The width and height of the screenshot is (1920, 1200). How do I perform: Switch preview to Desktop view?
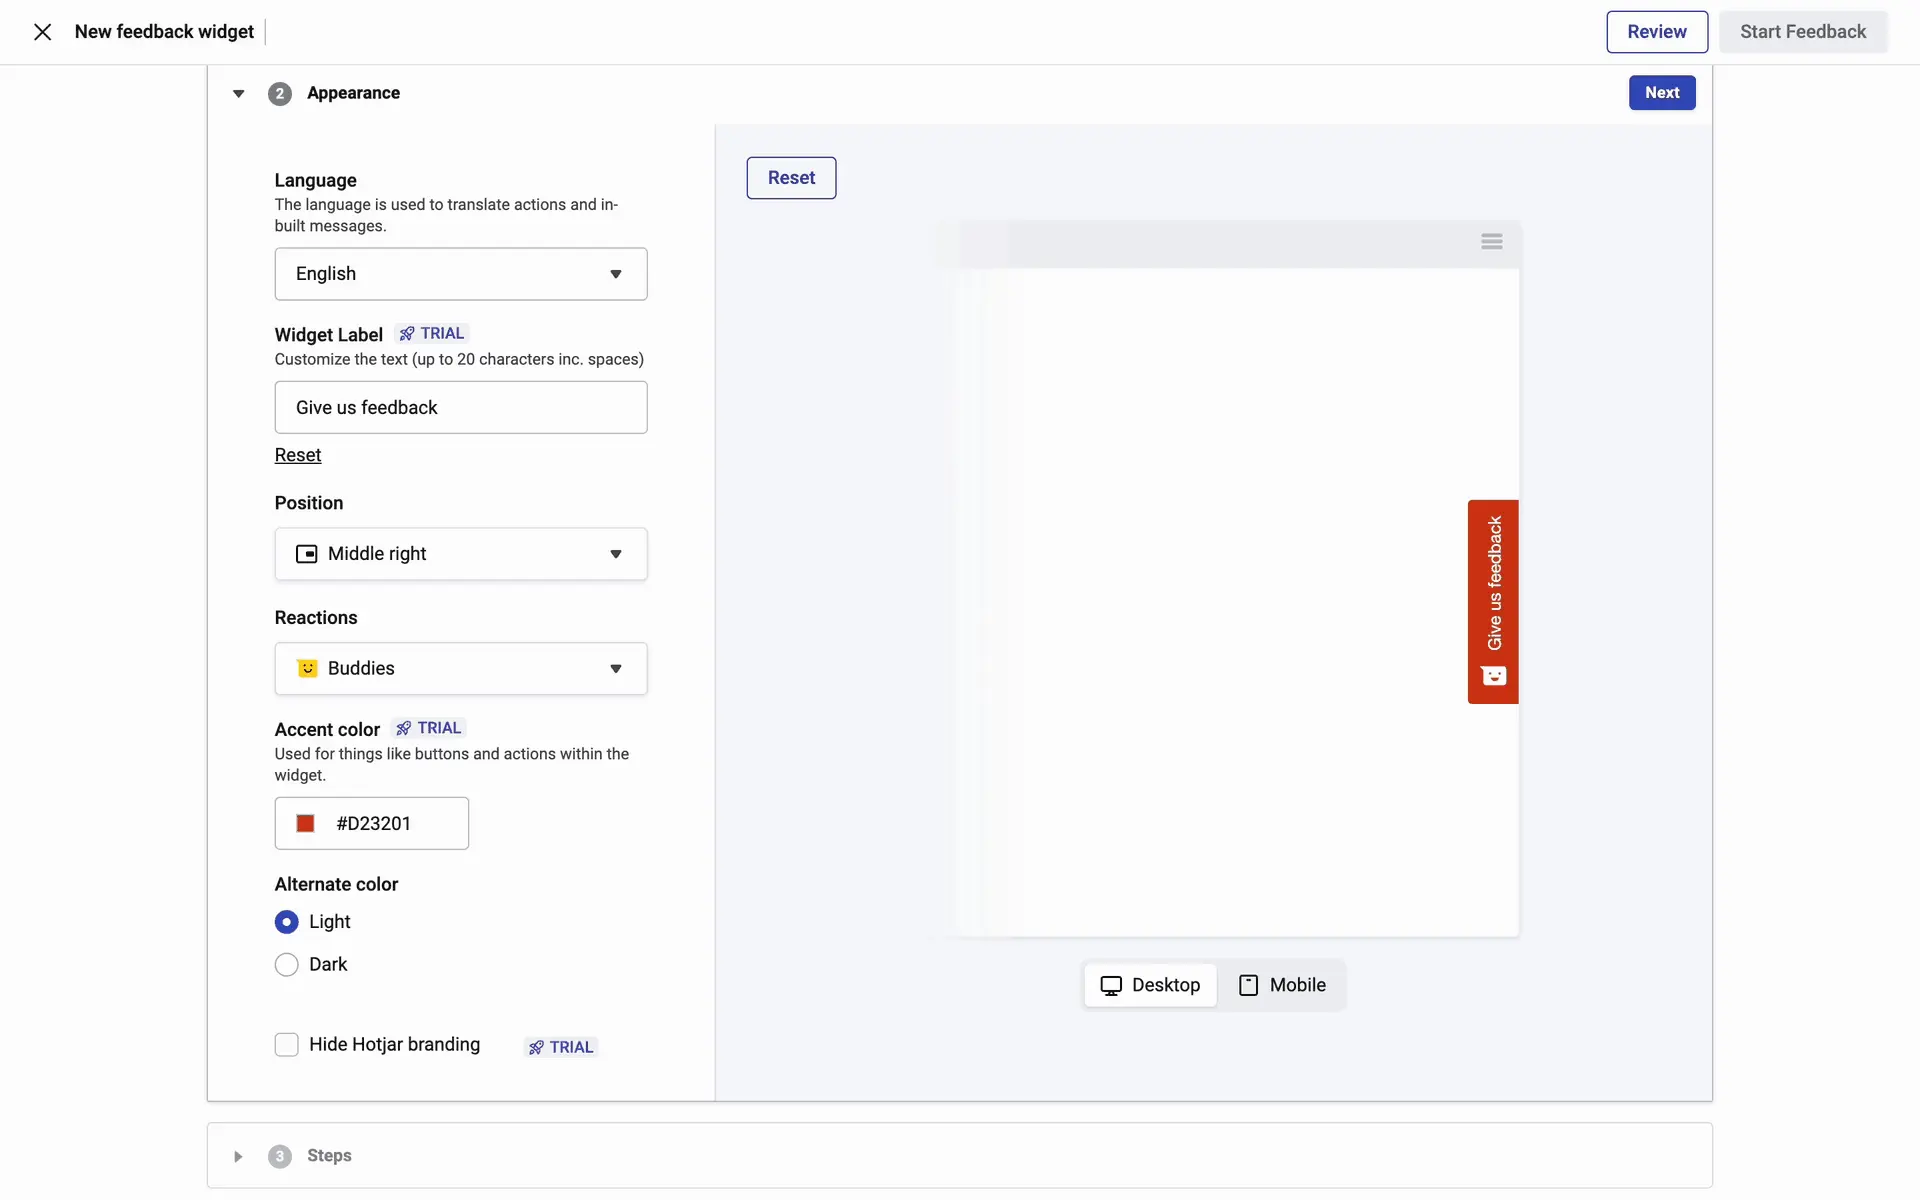pos(1150,985)
